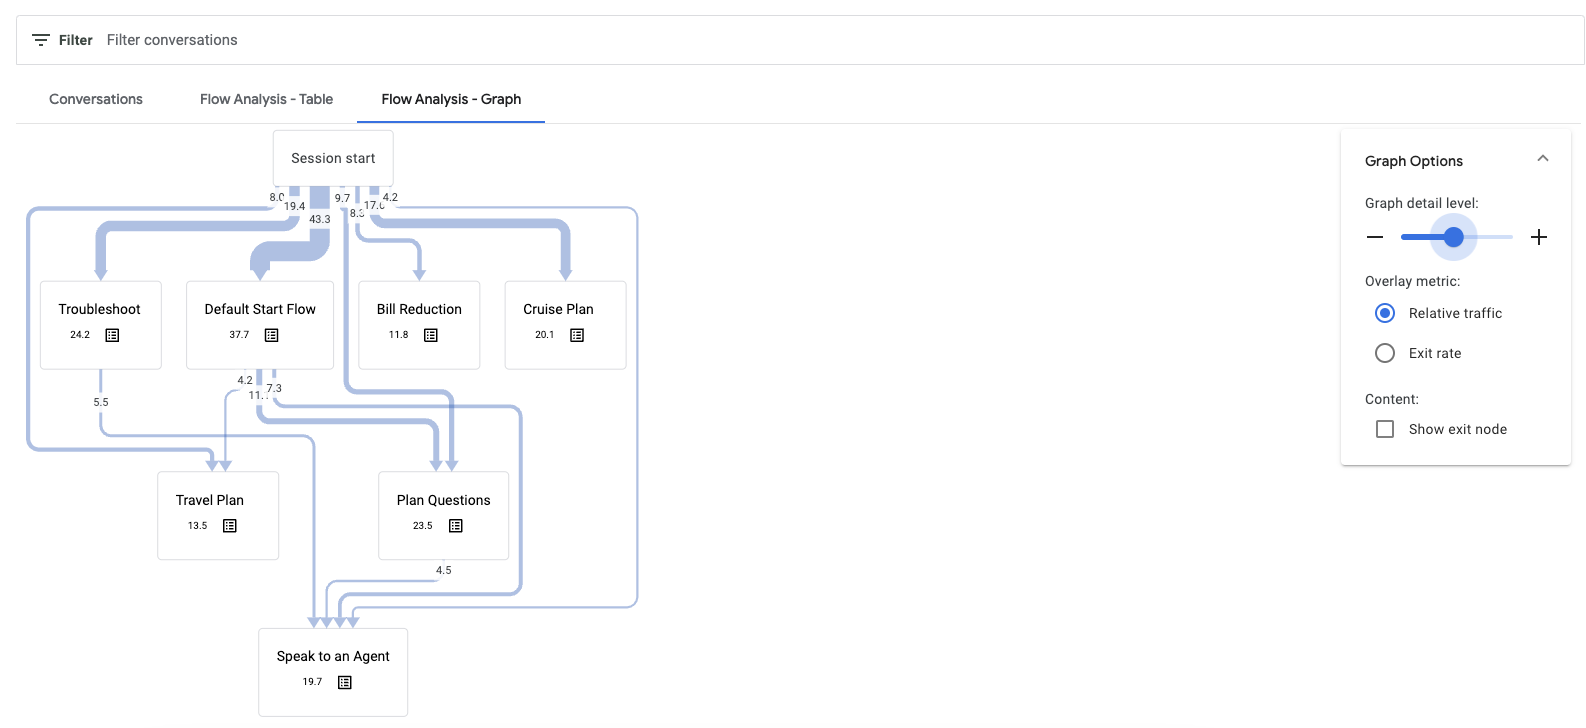Screen dimensions: 1586x728
Task: Open the Troubleshoot node details icon
Action: click(x=112, y=335)
